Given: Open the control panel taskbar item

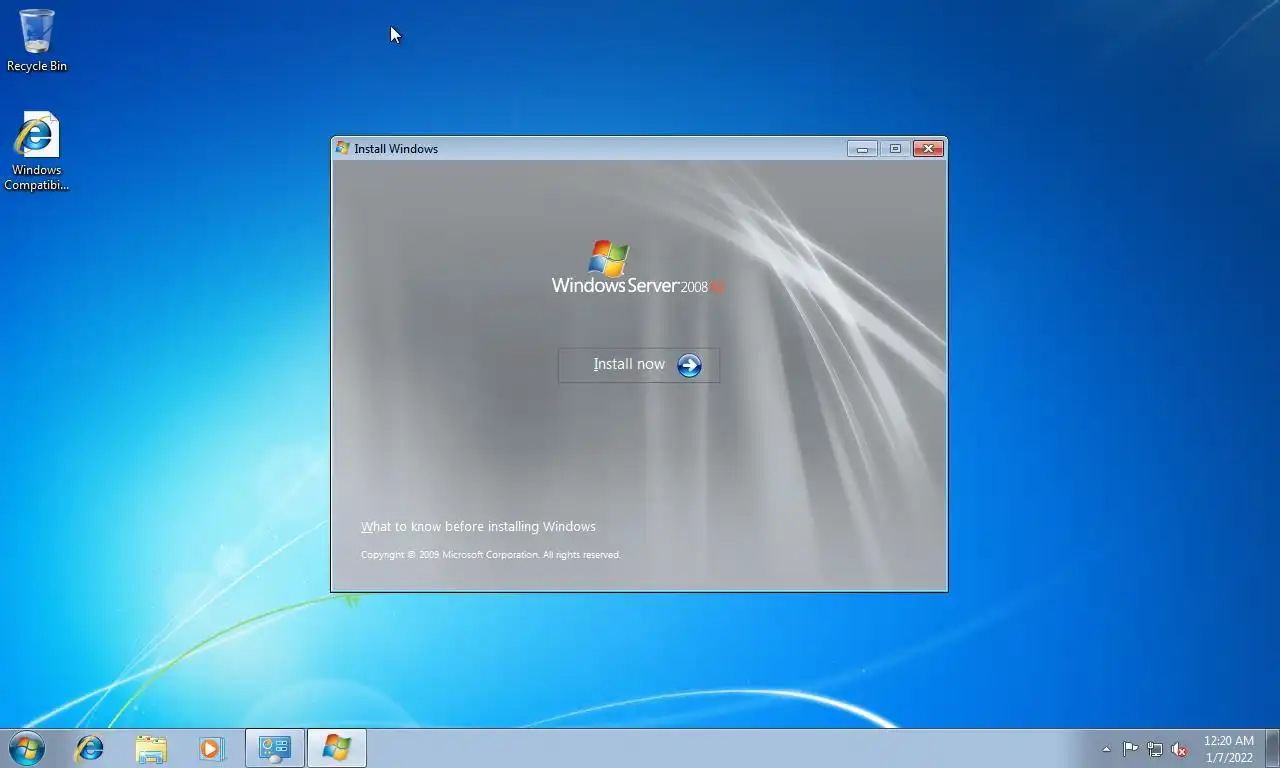Looking at the screenshot, I should pyautogui.click(x=275, y=748).
